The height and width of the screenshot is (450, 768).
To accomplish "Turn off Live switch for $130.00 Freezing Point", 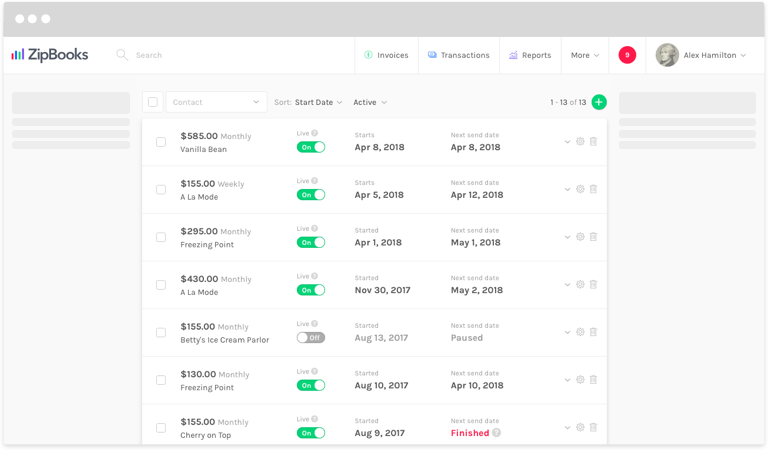I will (x=311, y=385).
